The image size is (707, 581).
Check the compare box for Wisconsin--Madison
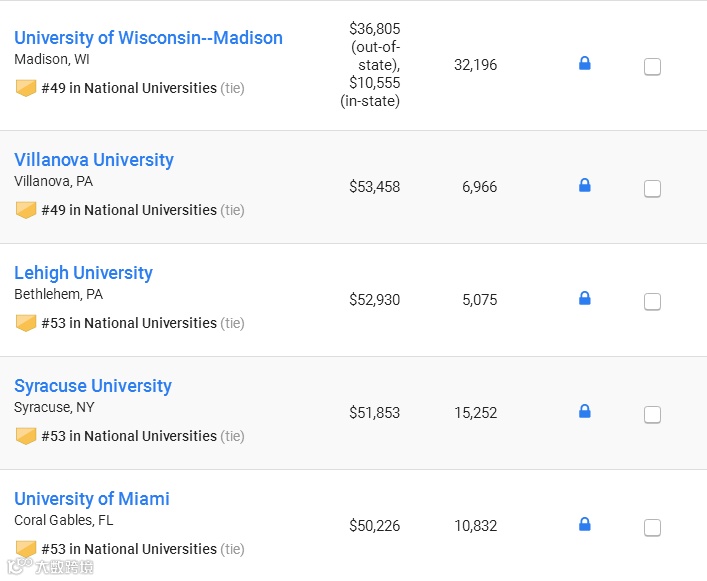pos(652,67)
